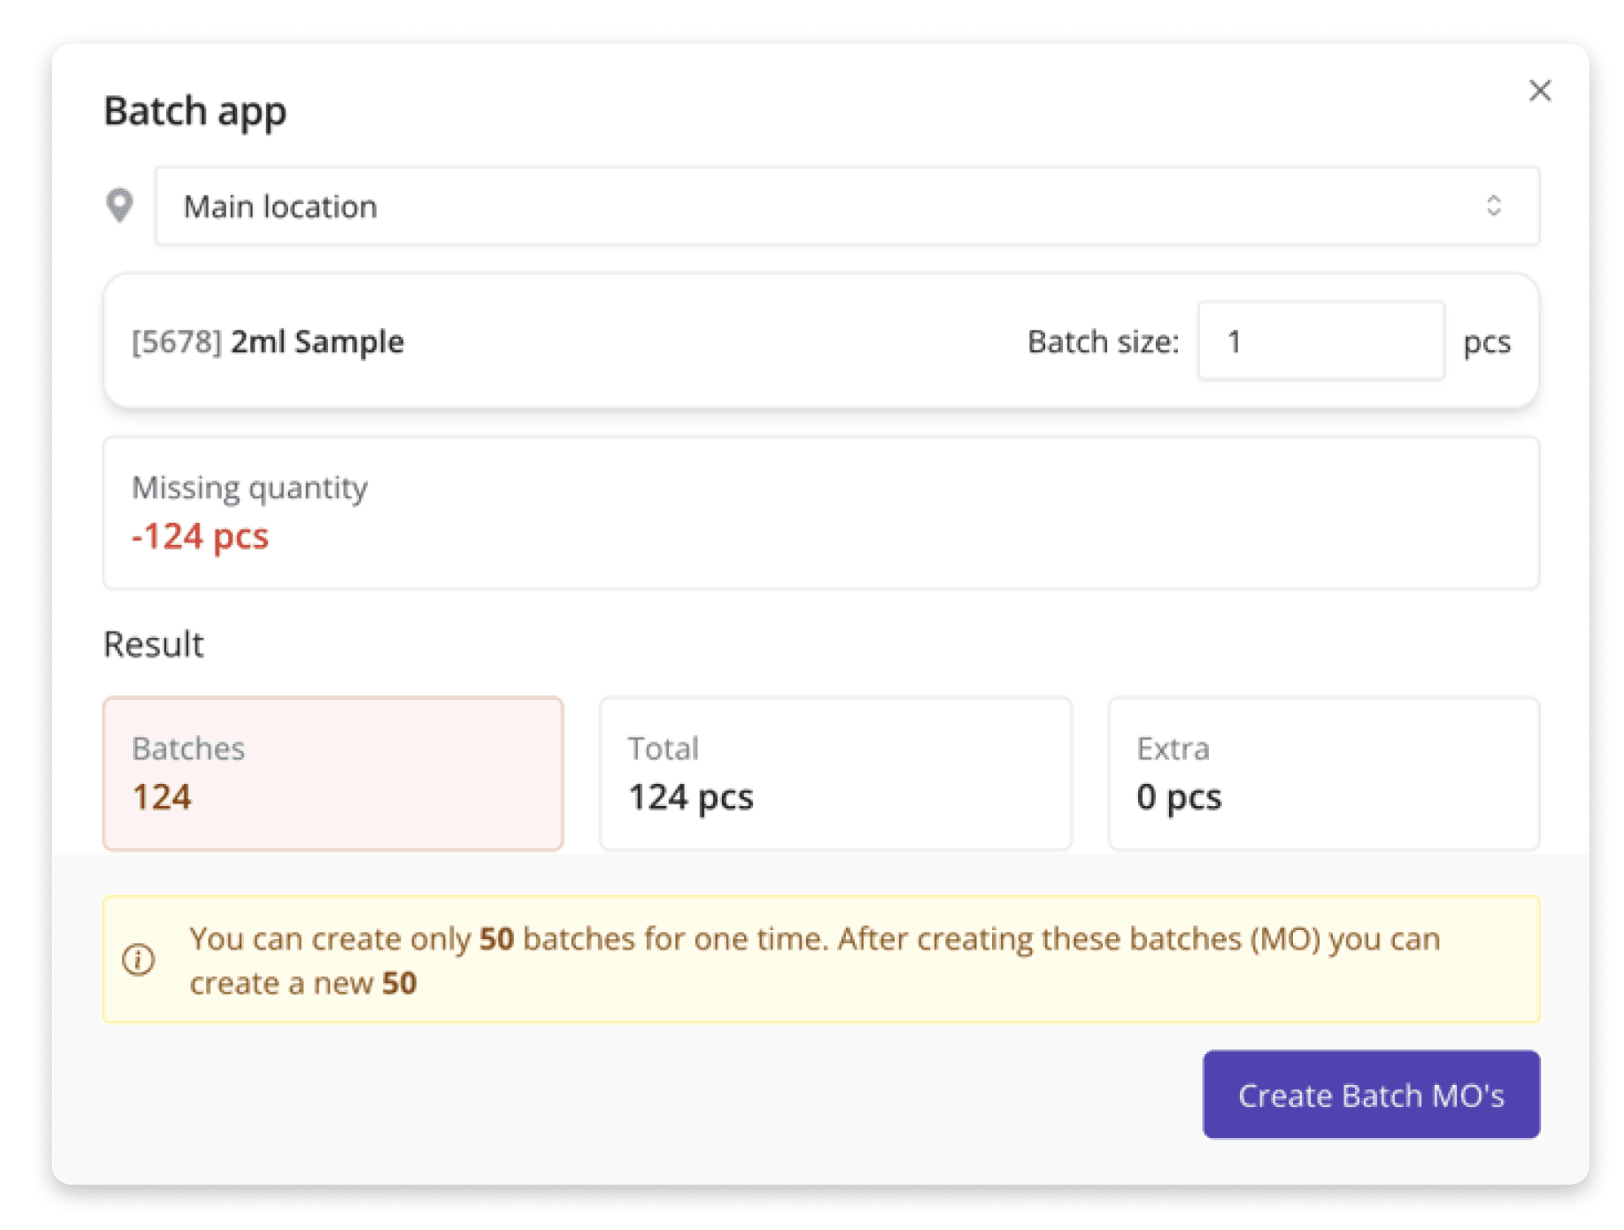Click the Create Batch MO's button

(x=1371, y=1095)
